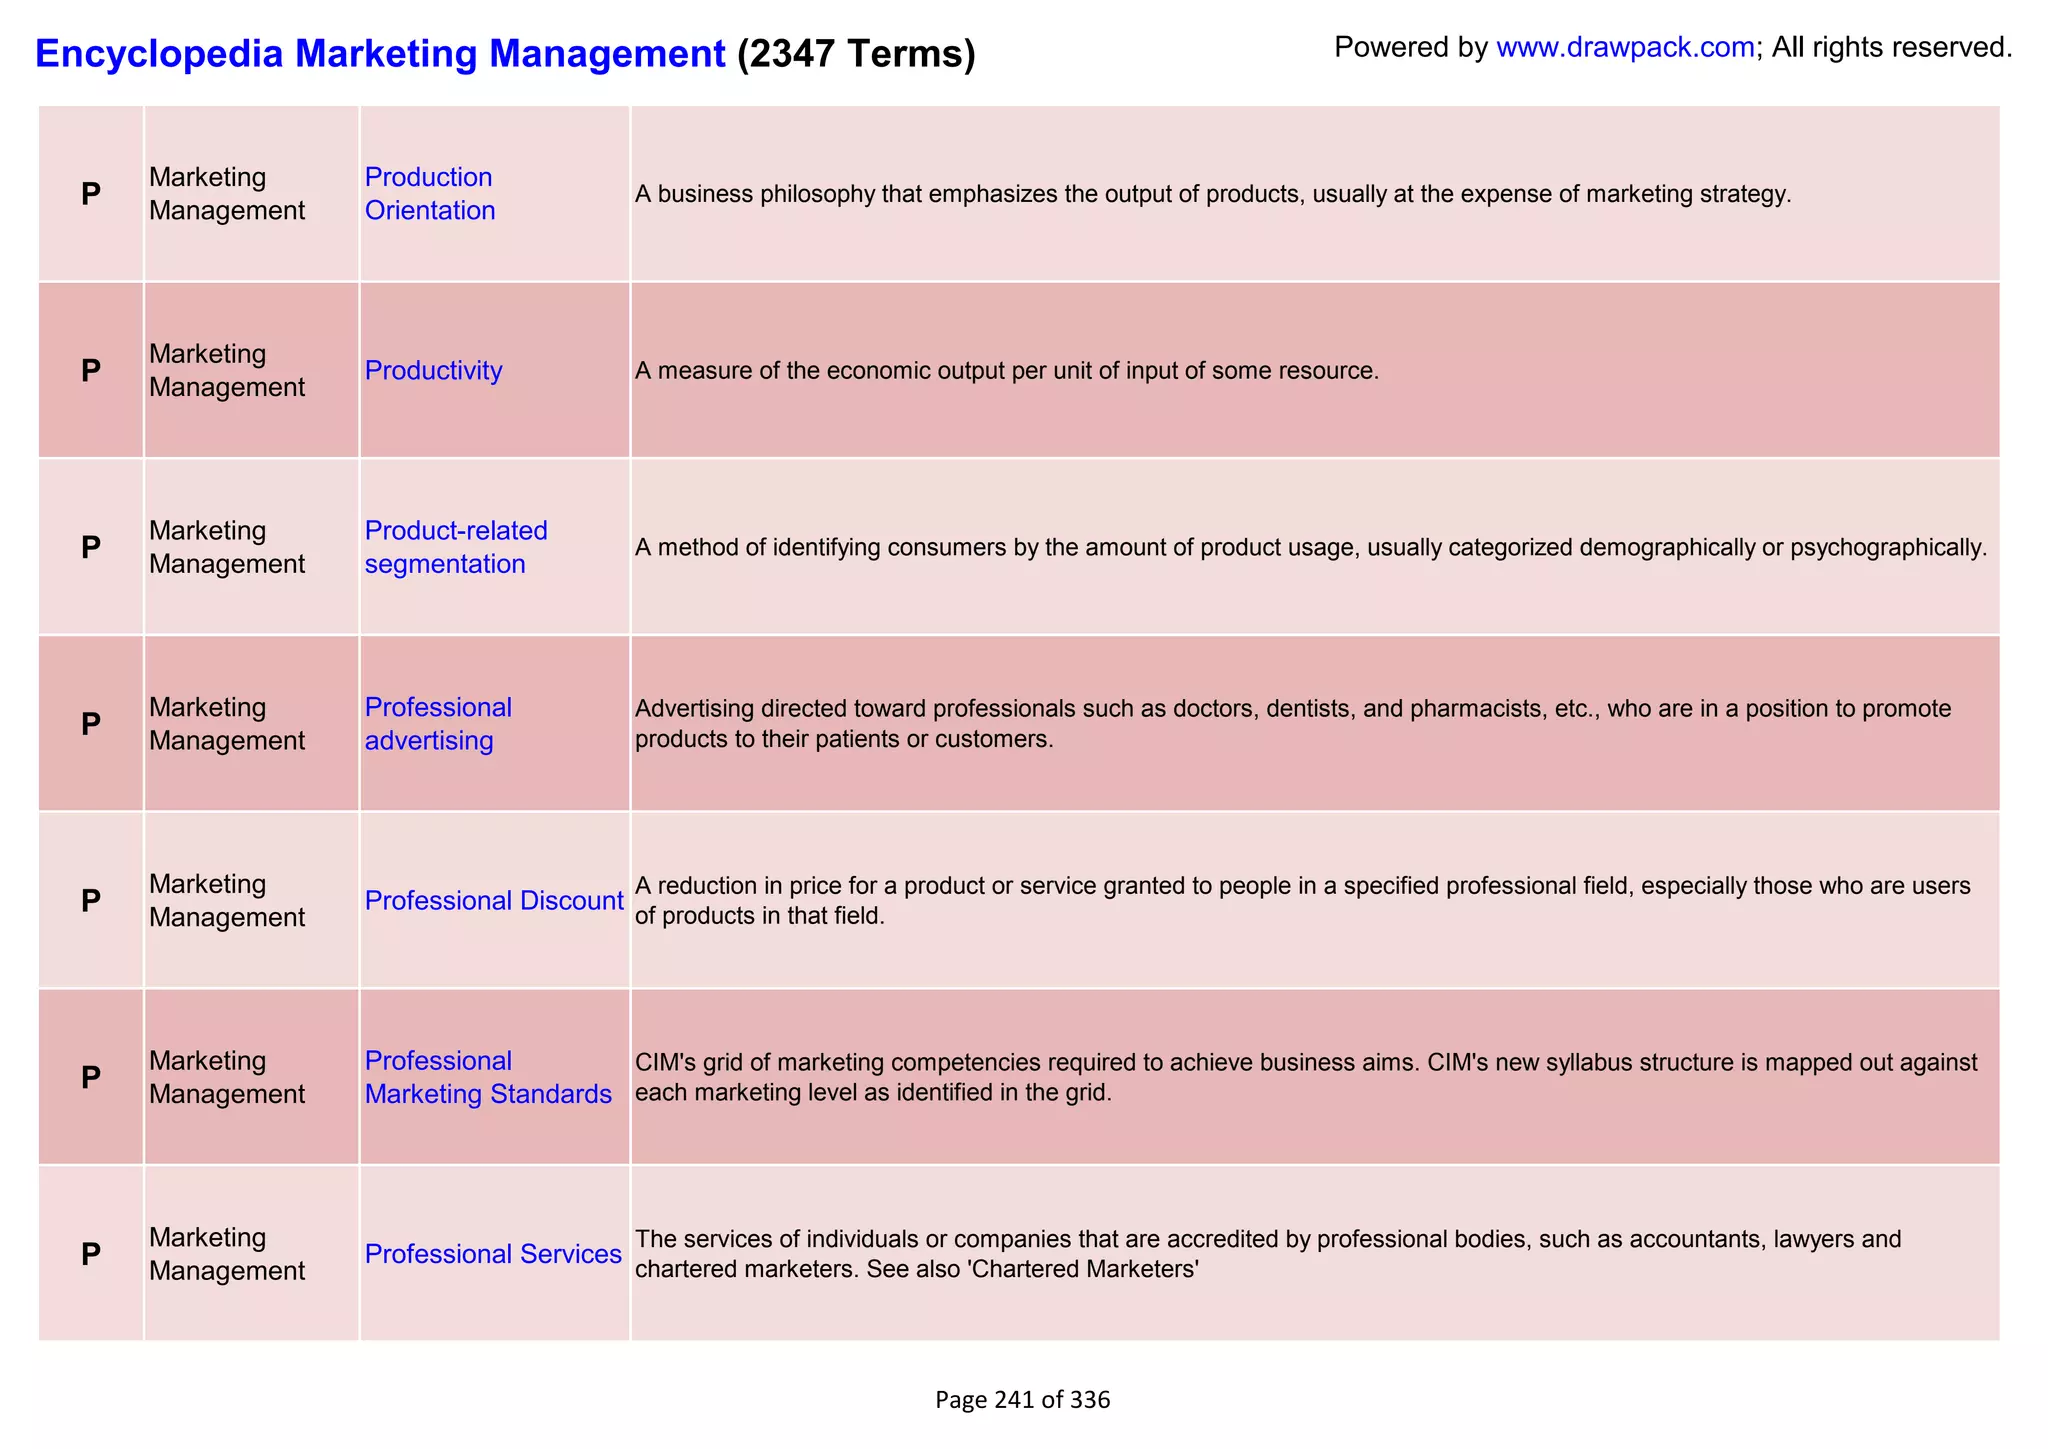Open the Professional Services term link
Screen dimensions: 2048x1449
coord(493,1254)
